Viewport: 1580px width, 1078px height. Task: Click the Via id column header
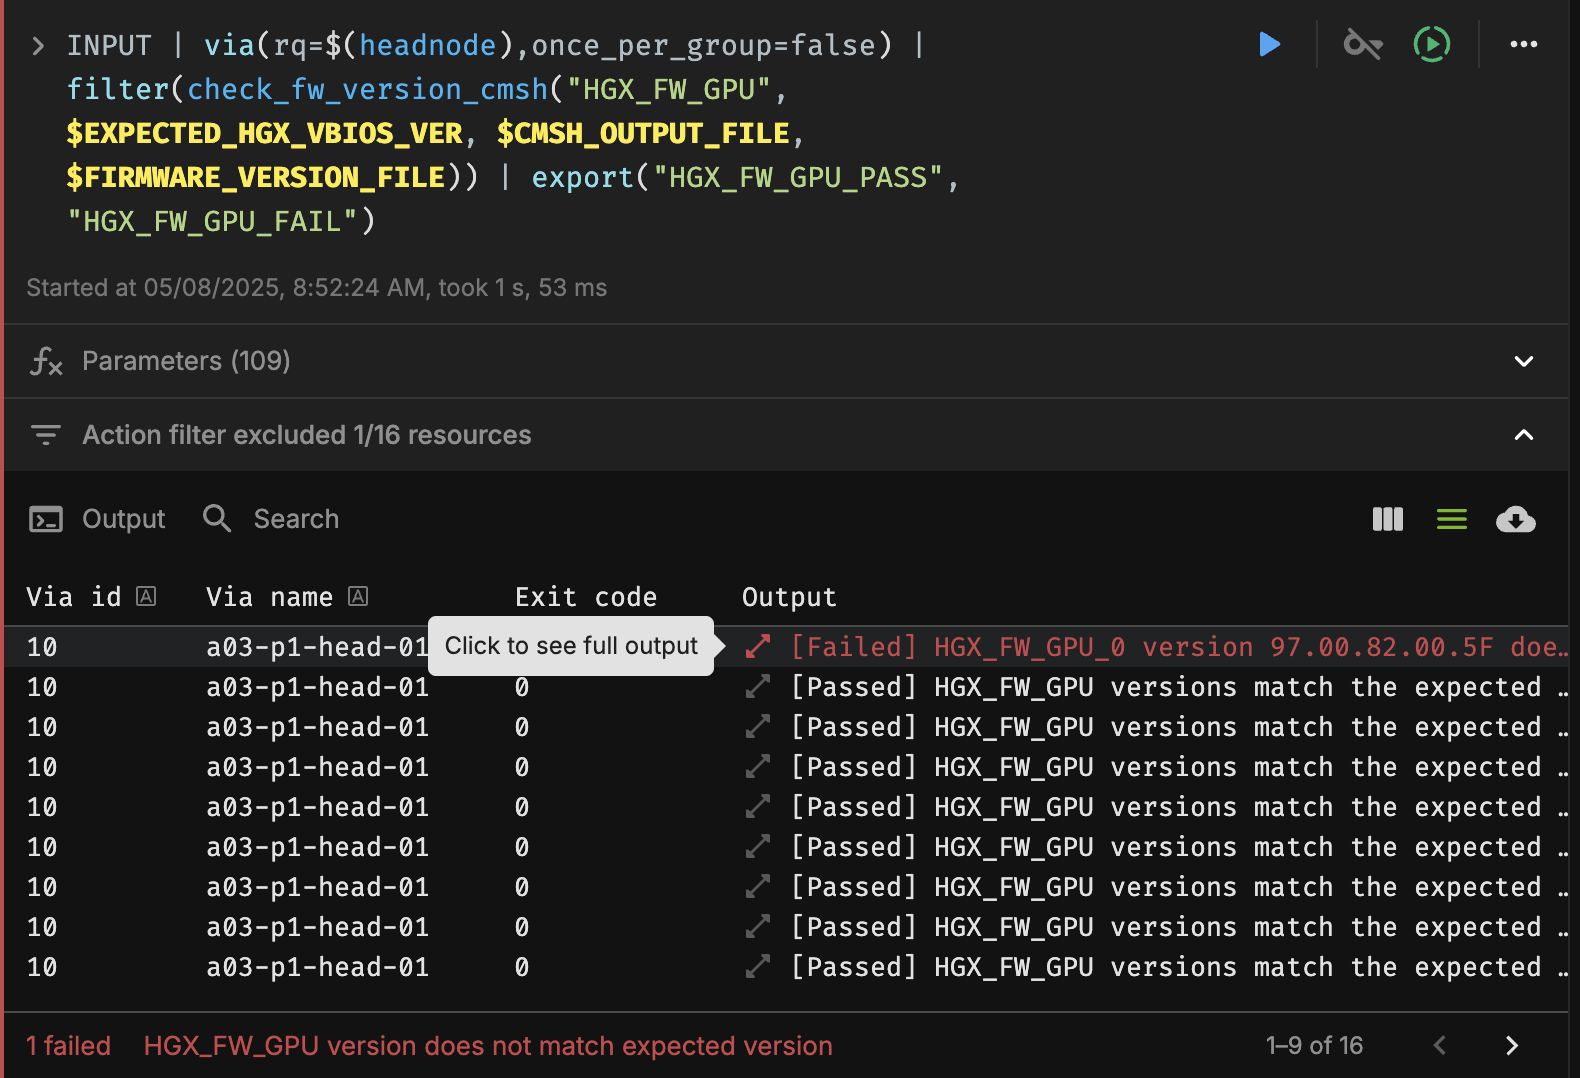point(74,597)
